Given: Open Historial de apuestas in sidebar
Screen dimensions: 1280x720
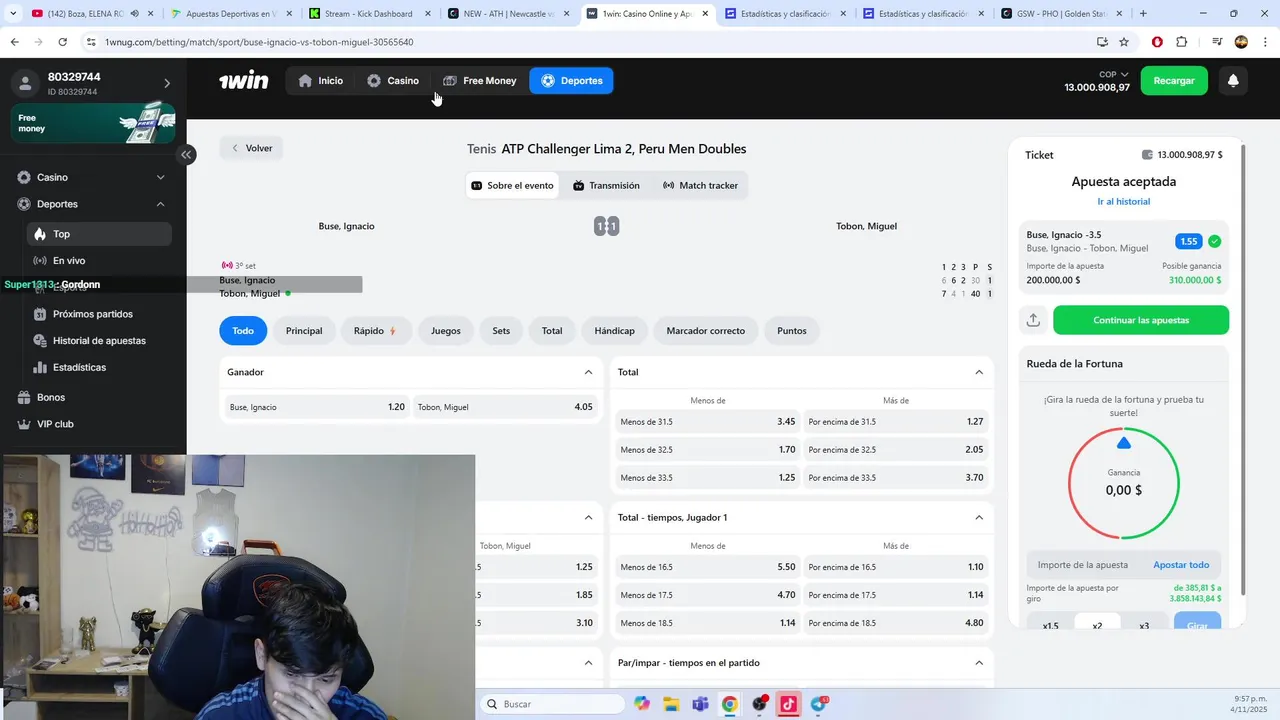Looking at the screenshot, I should [99, 341].
